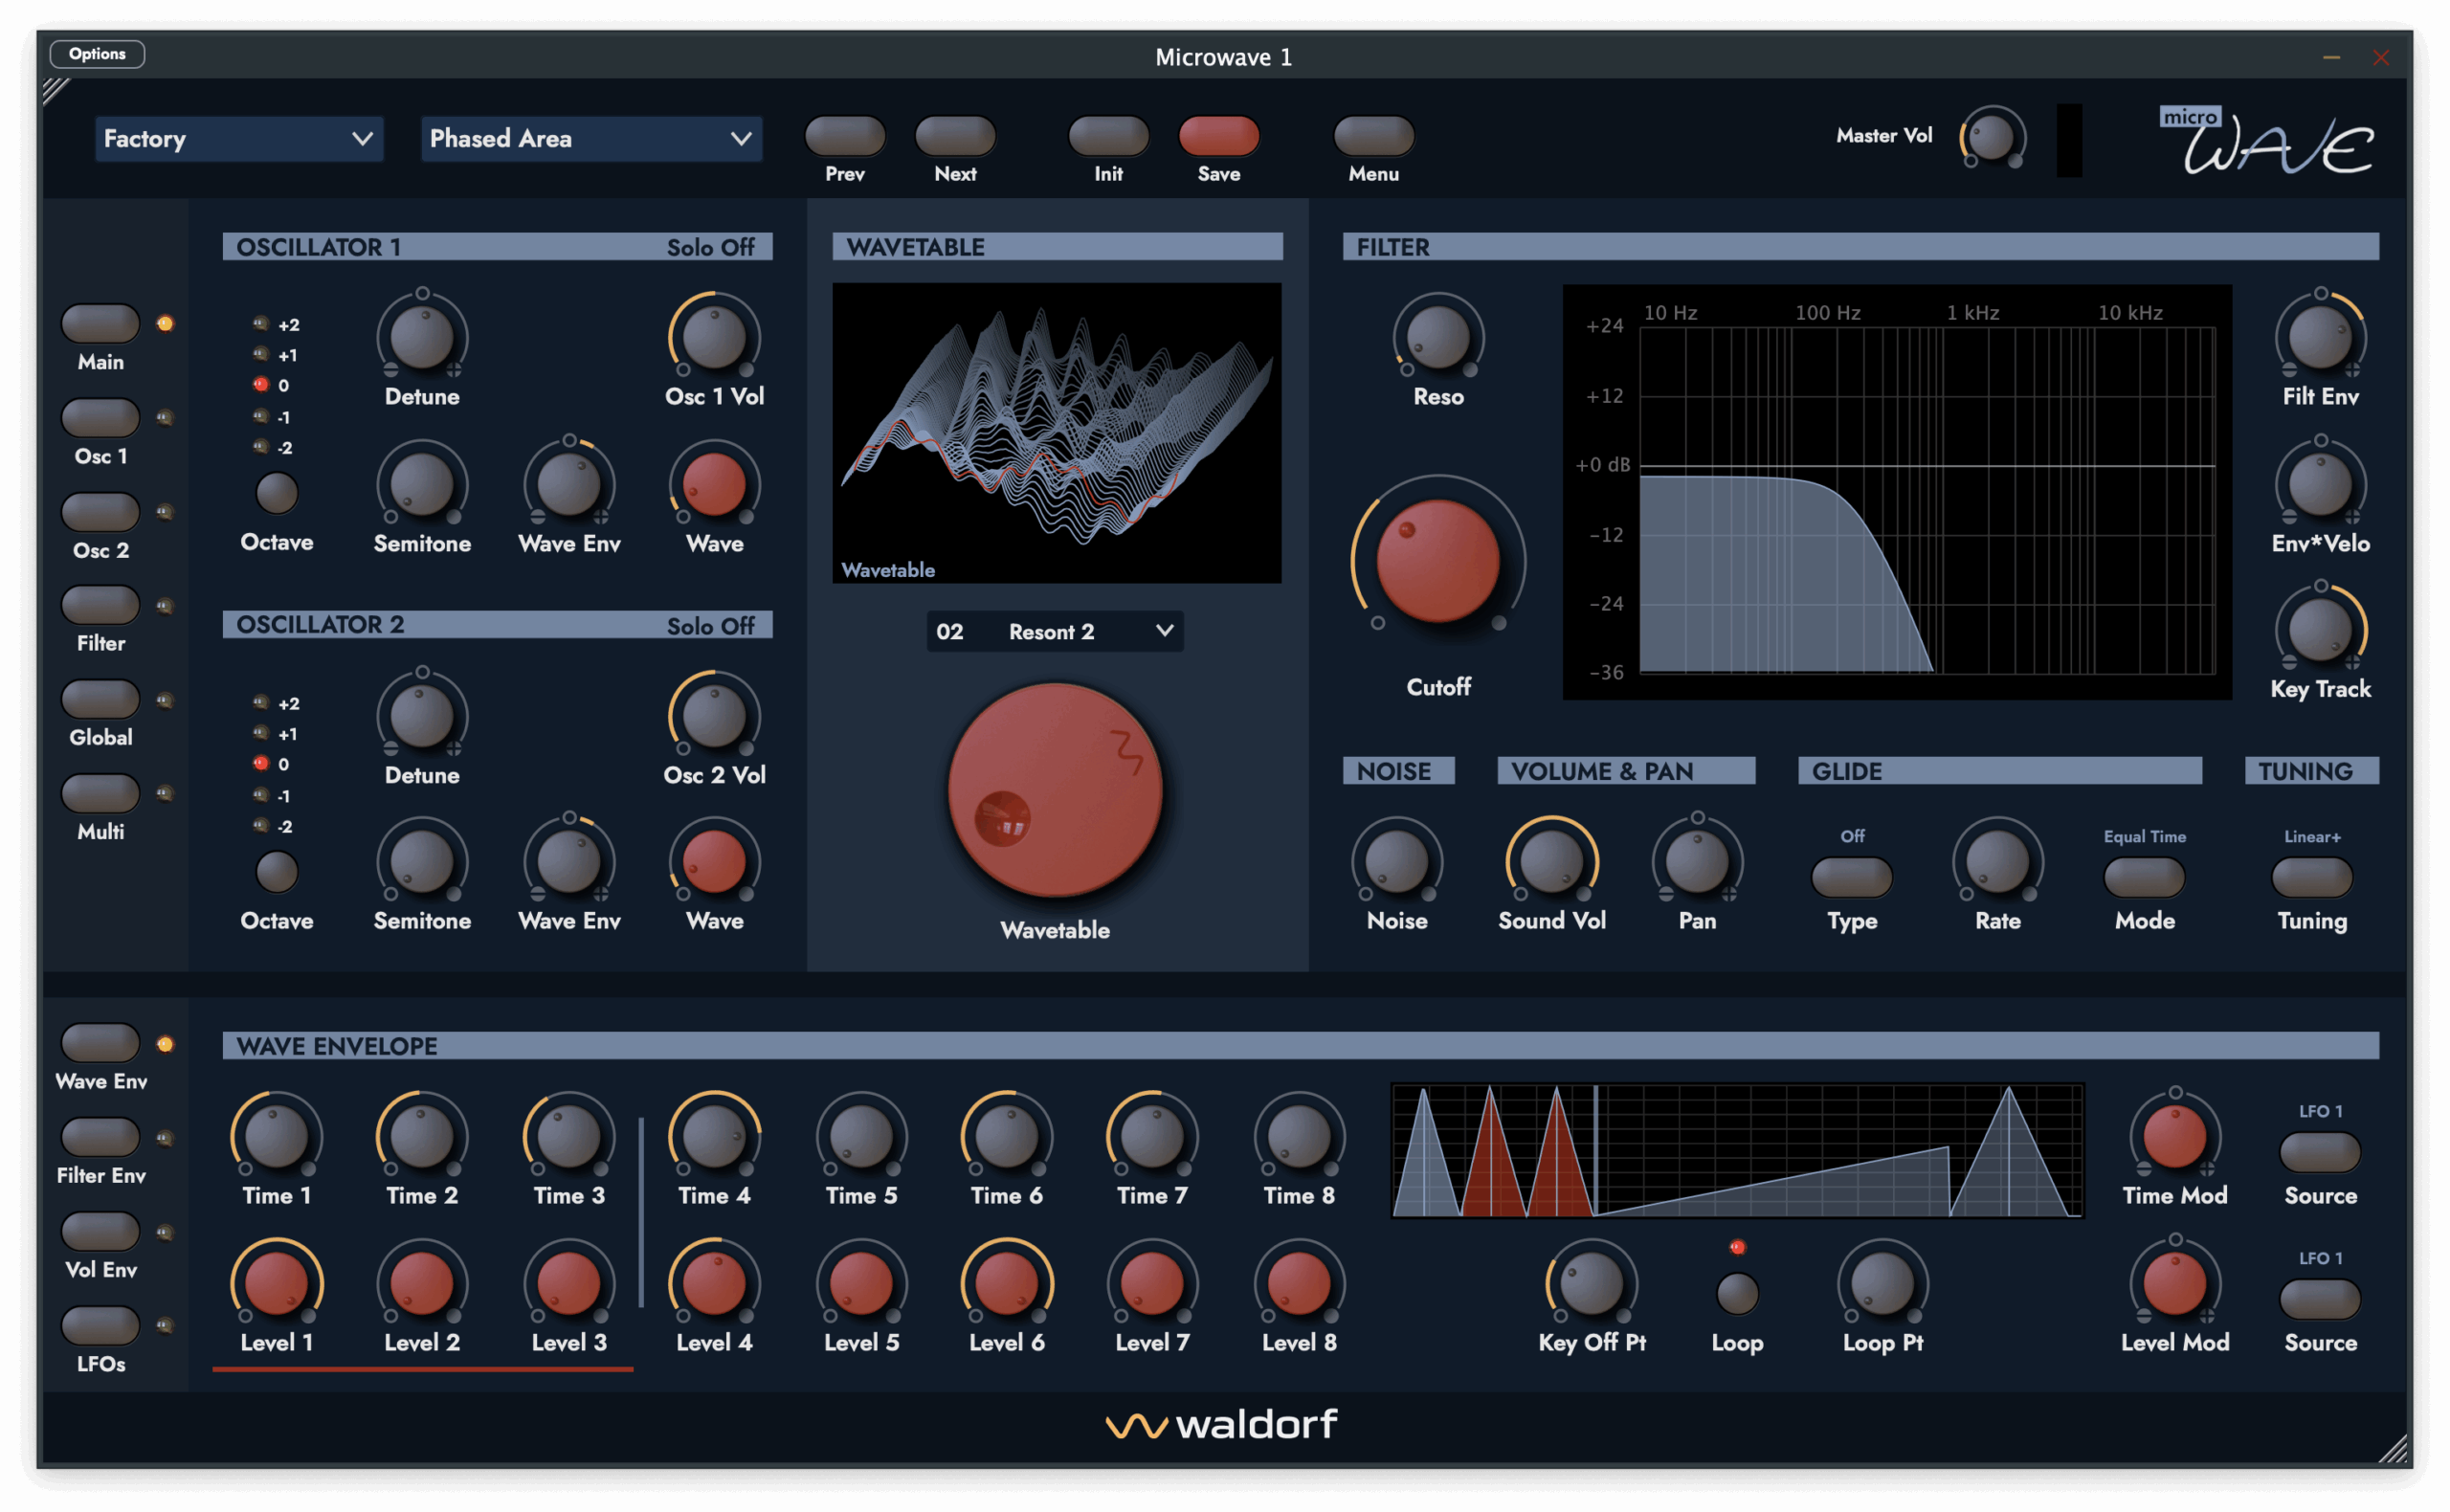The height and width of the screenshot is (1512, 2450).
Task: Click the Osc 1 Vol knob
Action: [714, 337]
